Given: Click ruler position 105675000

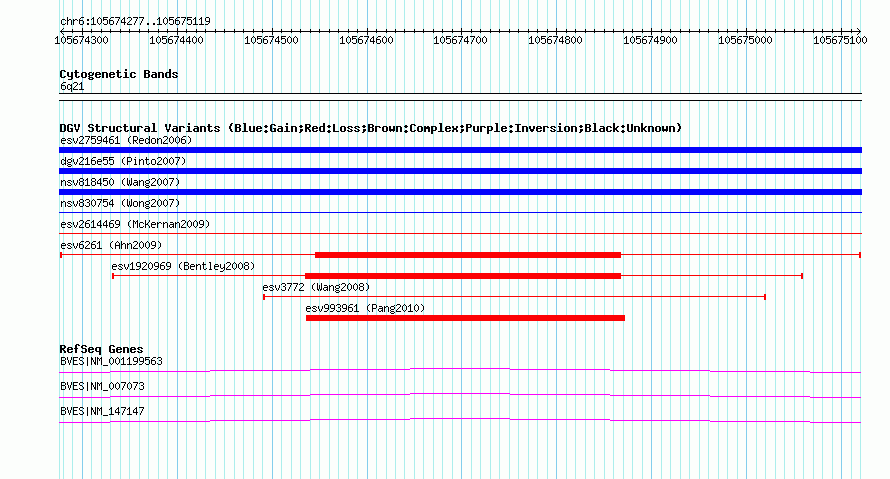Looking at the screenshot, I should point(745,40).
